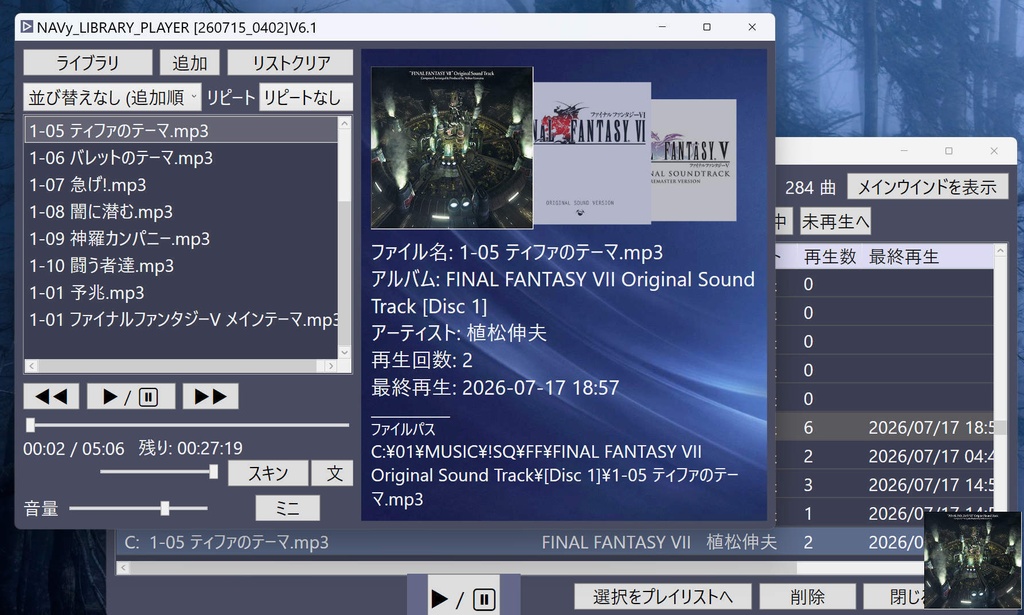Click the Final Fantasy VII album cover
The width and height of the screenshot is (1024, 615).
(x=452, y=148)
